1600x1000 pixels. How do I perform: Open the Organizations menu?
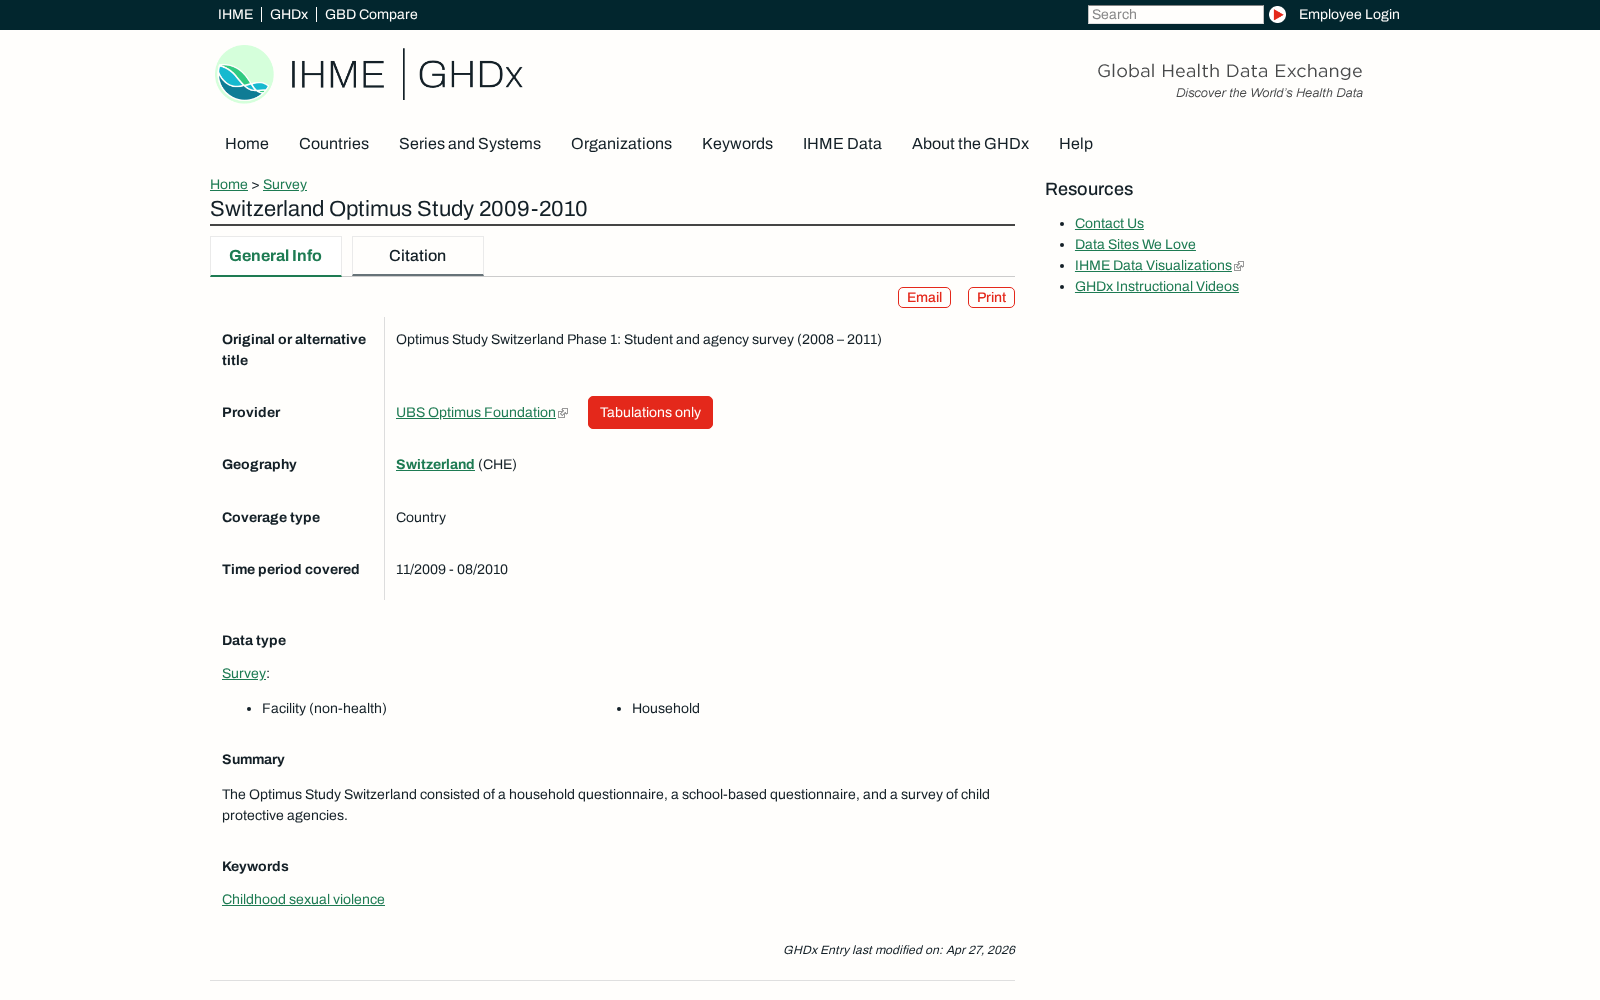621,144
